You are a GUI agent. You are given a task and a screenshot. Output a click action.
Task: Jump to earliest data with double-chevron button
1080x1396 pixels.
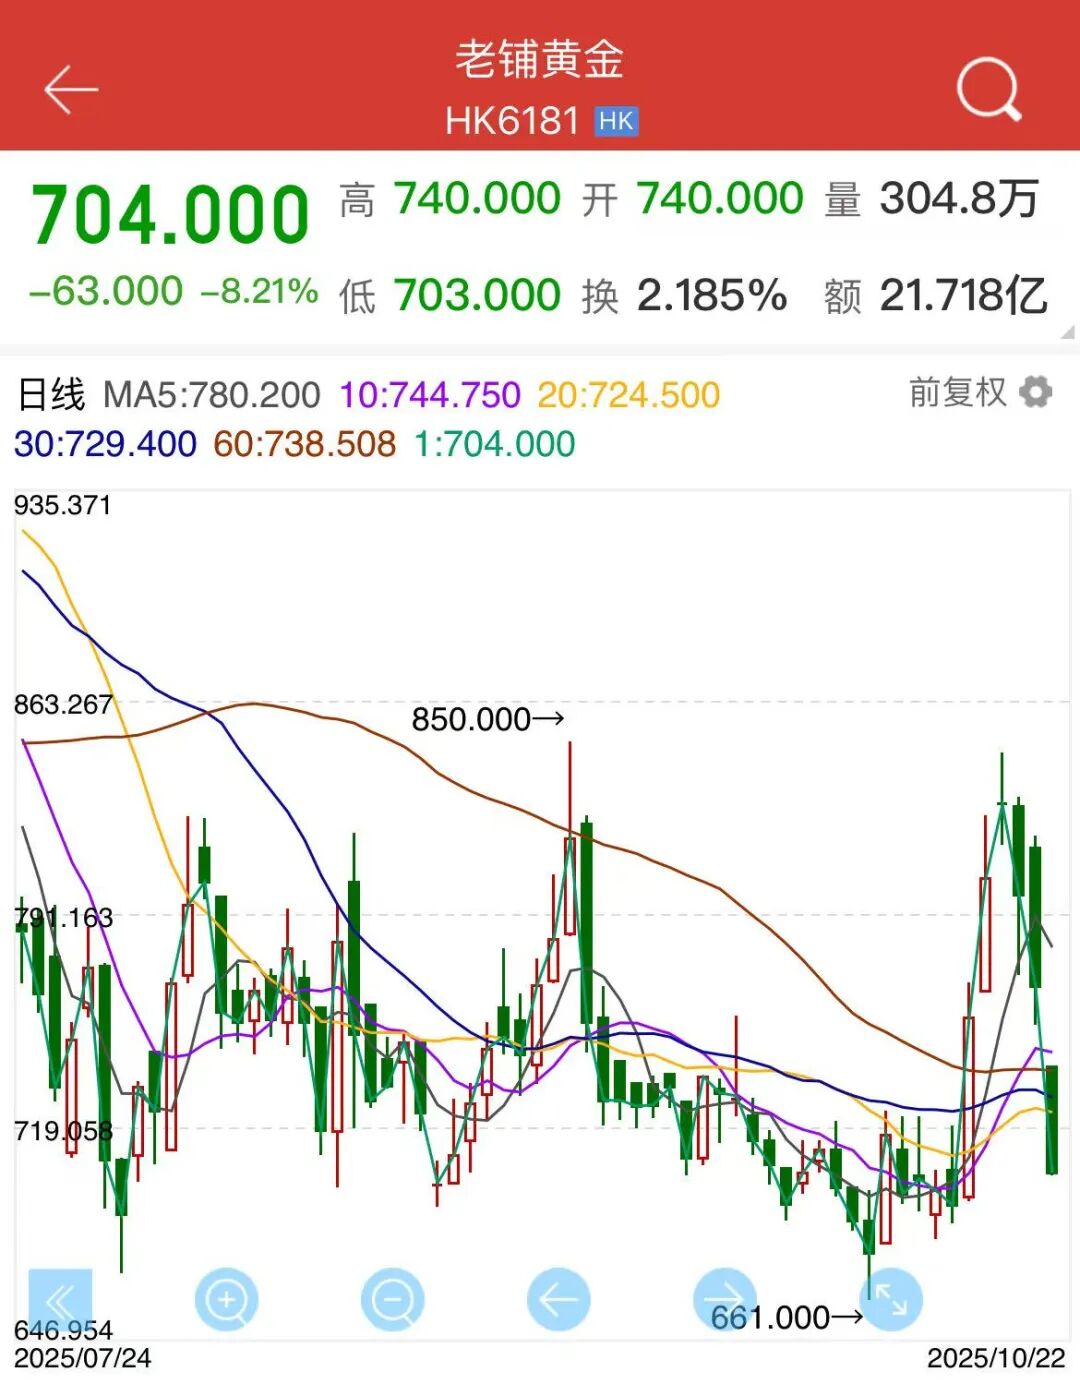(x=60, y=1300)
